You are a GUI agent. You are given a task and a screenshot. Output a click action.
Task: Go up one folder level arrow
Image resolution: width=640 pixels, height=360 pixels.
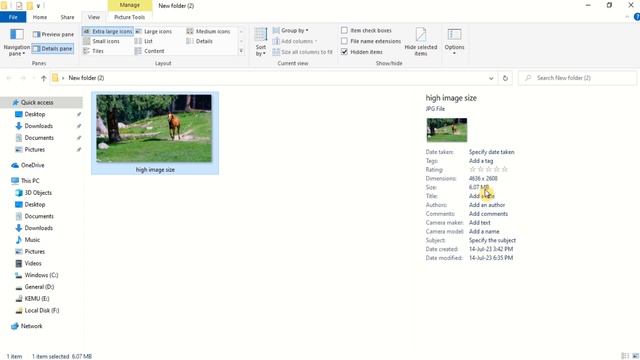[43, 78]
